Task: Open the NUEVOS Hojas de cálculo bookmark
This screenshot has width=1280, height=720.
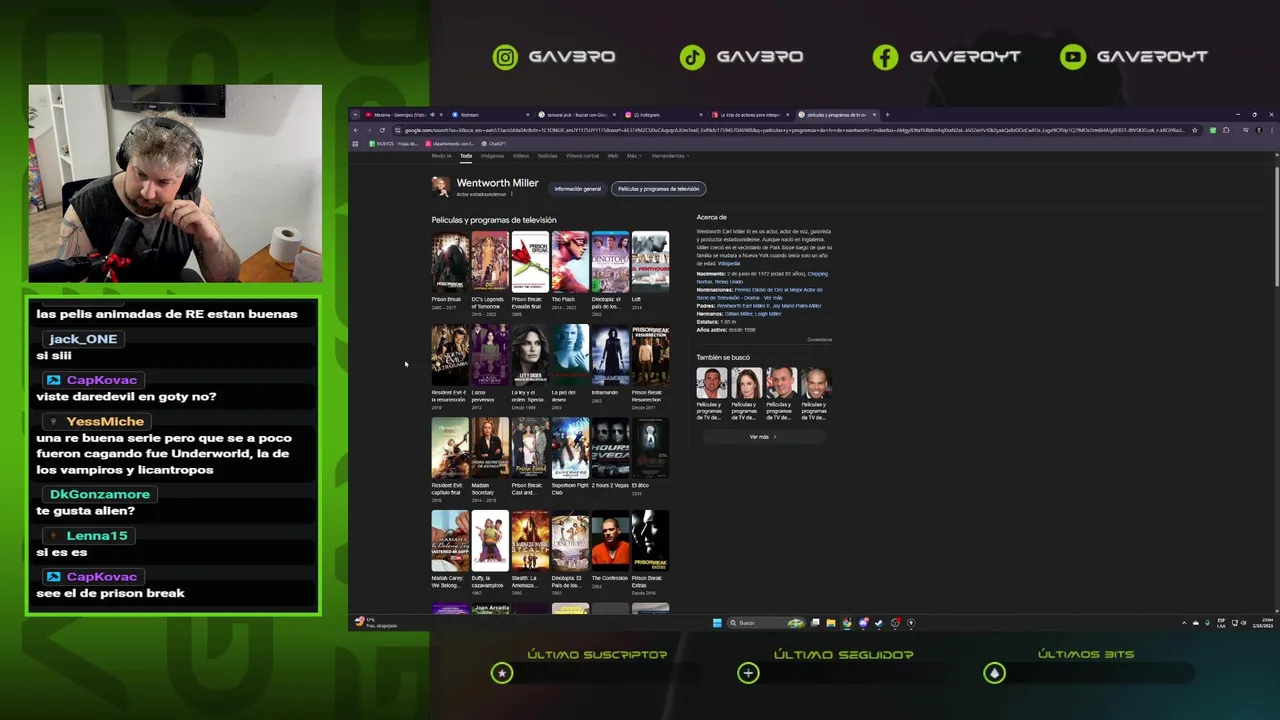Action: pos(394,144)
